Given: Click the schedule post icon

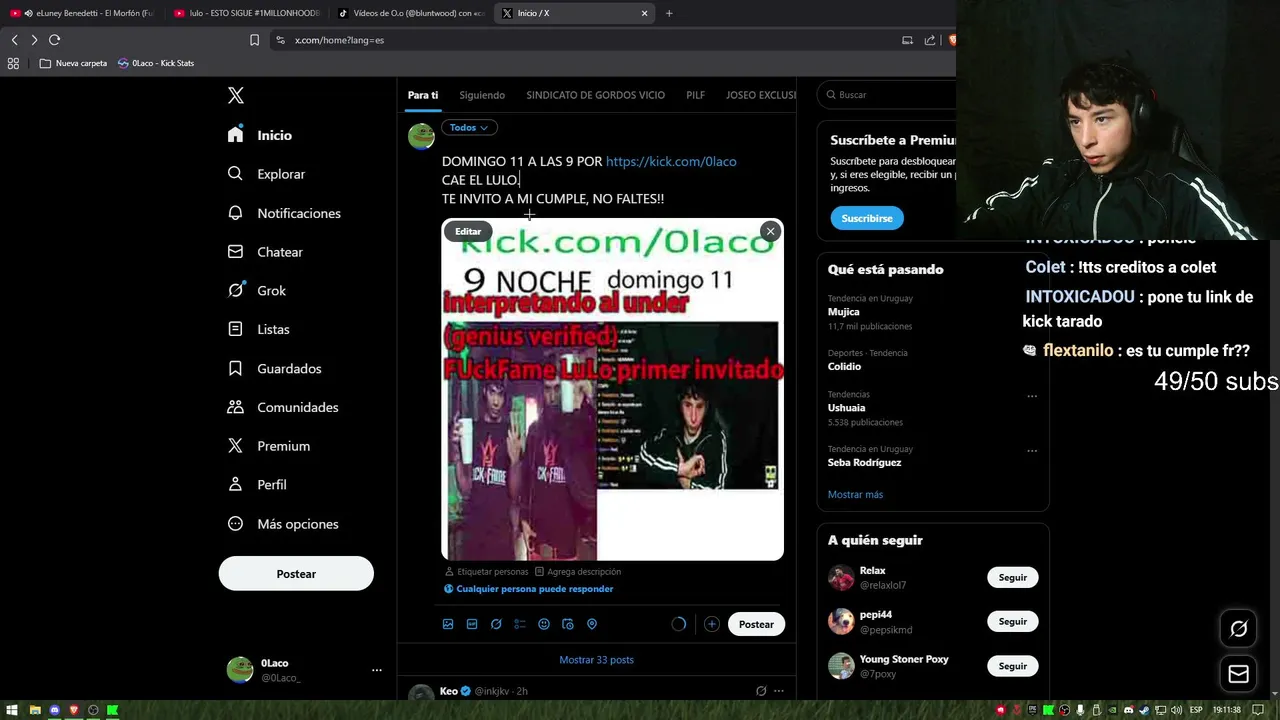Looking at the screenshot, I should point(568,624).
